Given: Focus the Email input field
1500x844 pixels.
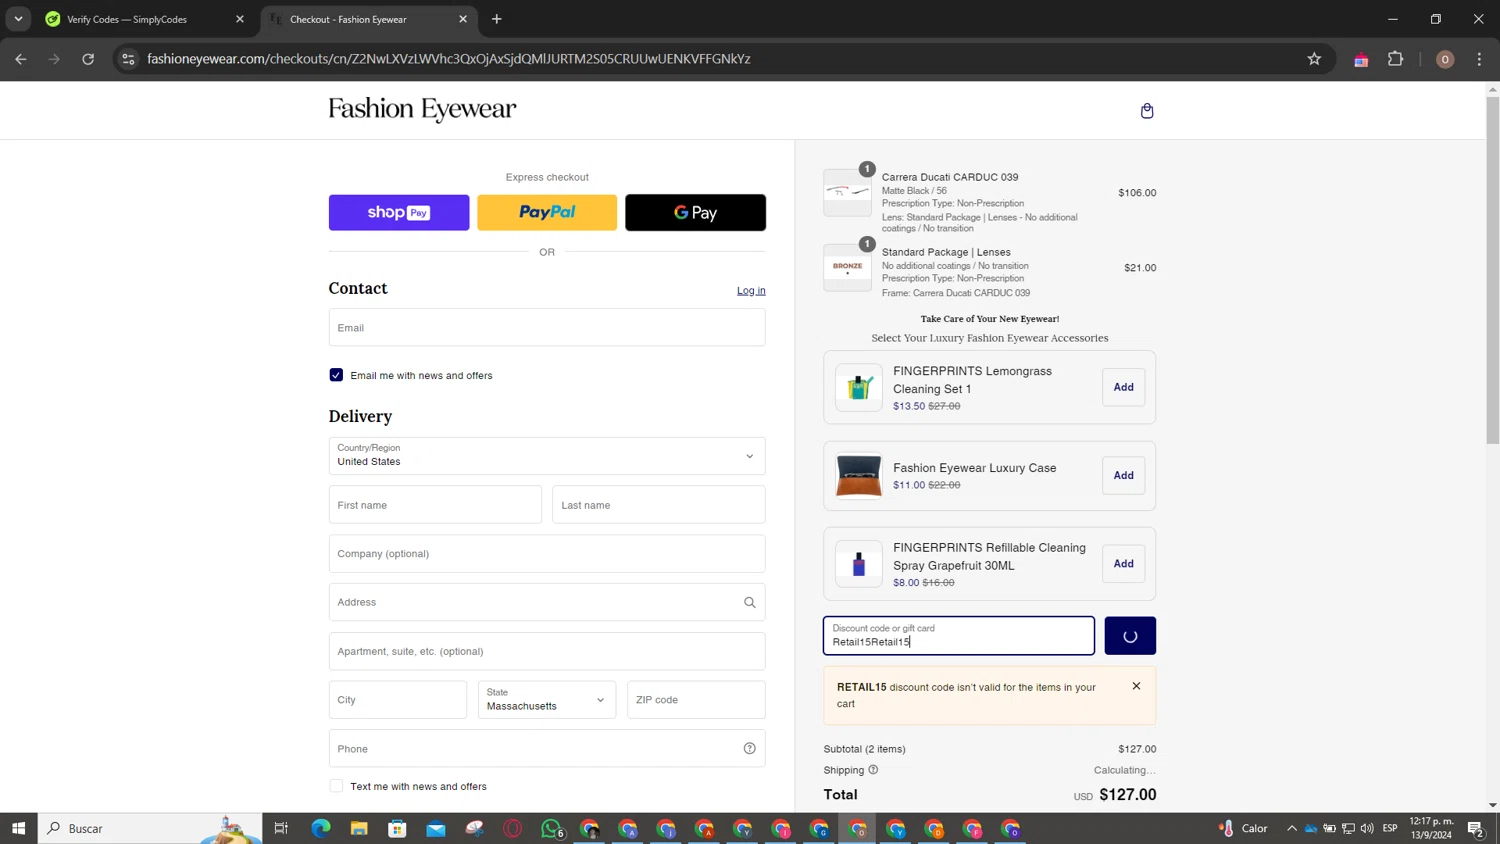Looking at the screenshot, I should (x=547, y=327).
